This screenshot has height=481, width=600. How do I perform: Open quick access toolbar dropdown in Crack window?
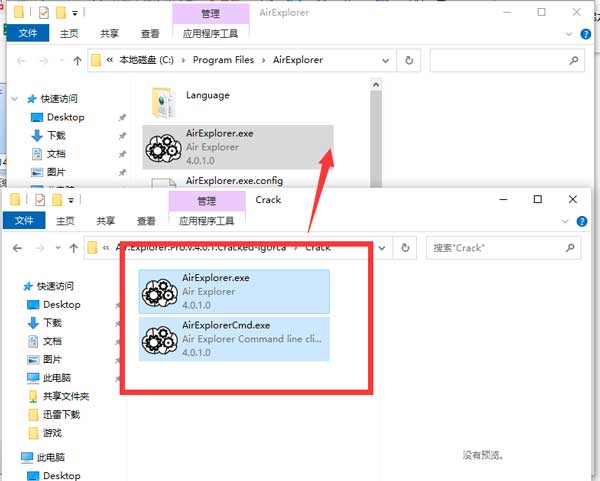[x=71, y=201]
